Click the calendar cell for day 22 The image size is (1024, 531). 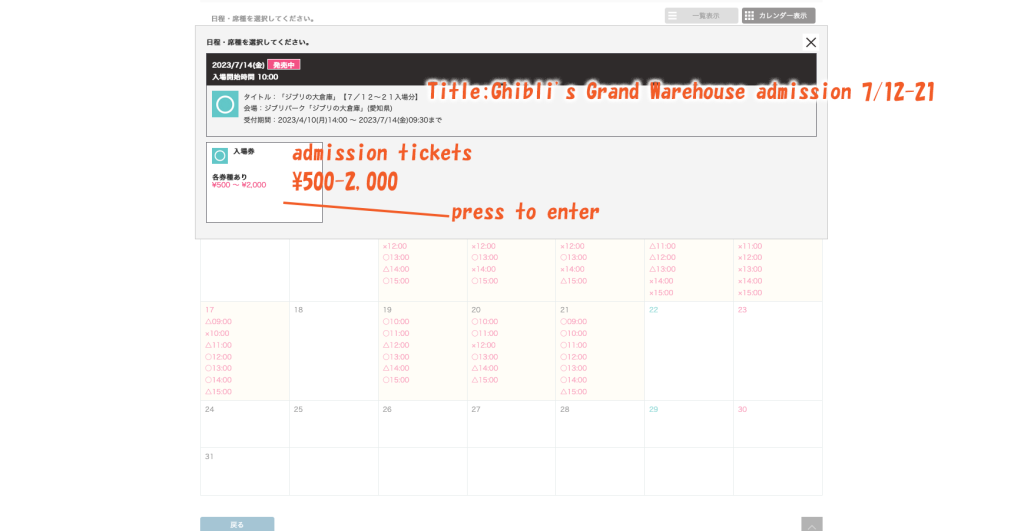tap(688, 350)
